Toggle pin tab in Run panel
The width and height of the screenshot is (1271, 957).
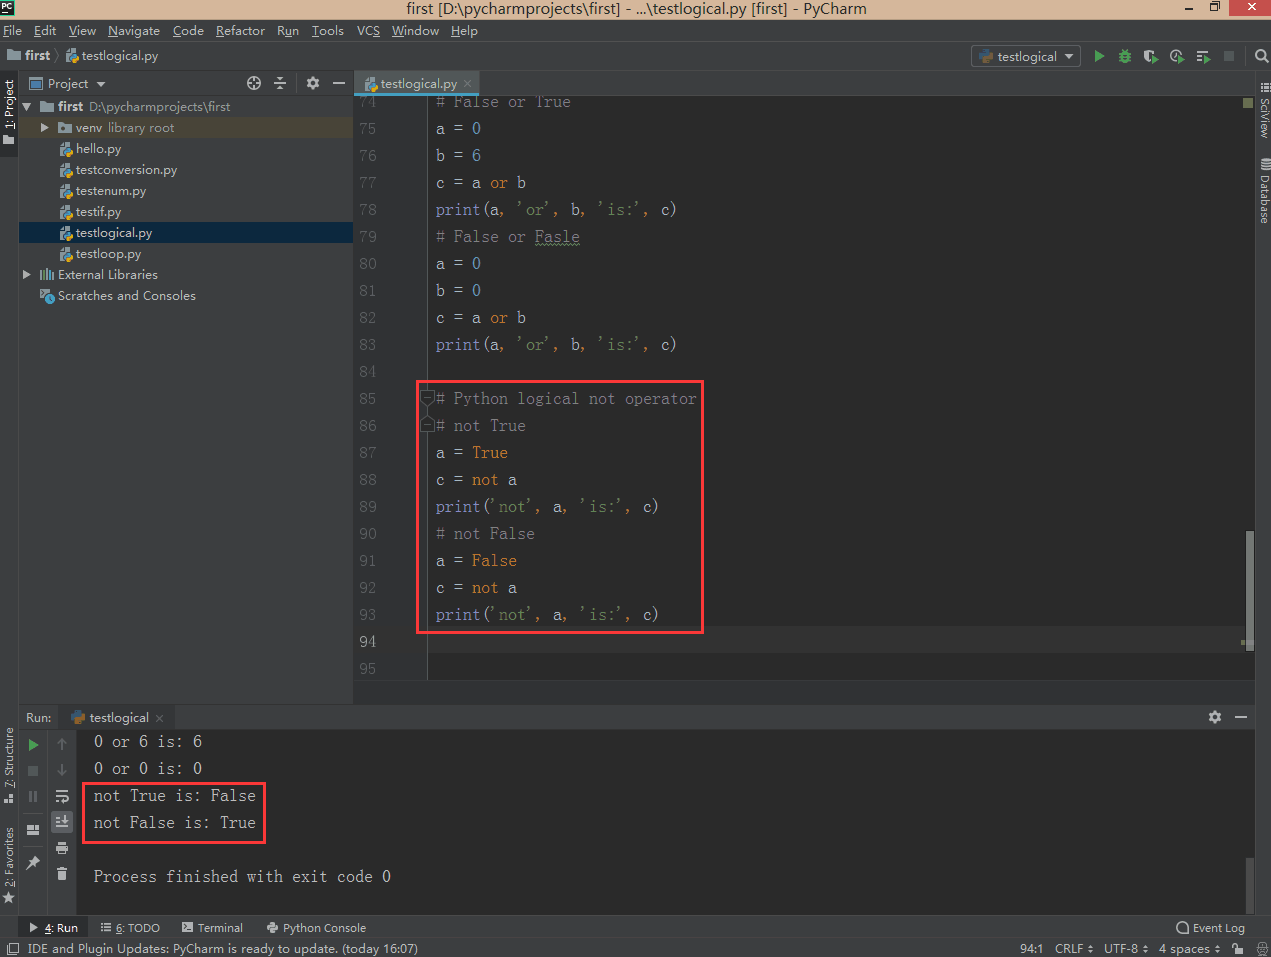click(x=33, y=862)
